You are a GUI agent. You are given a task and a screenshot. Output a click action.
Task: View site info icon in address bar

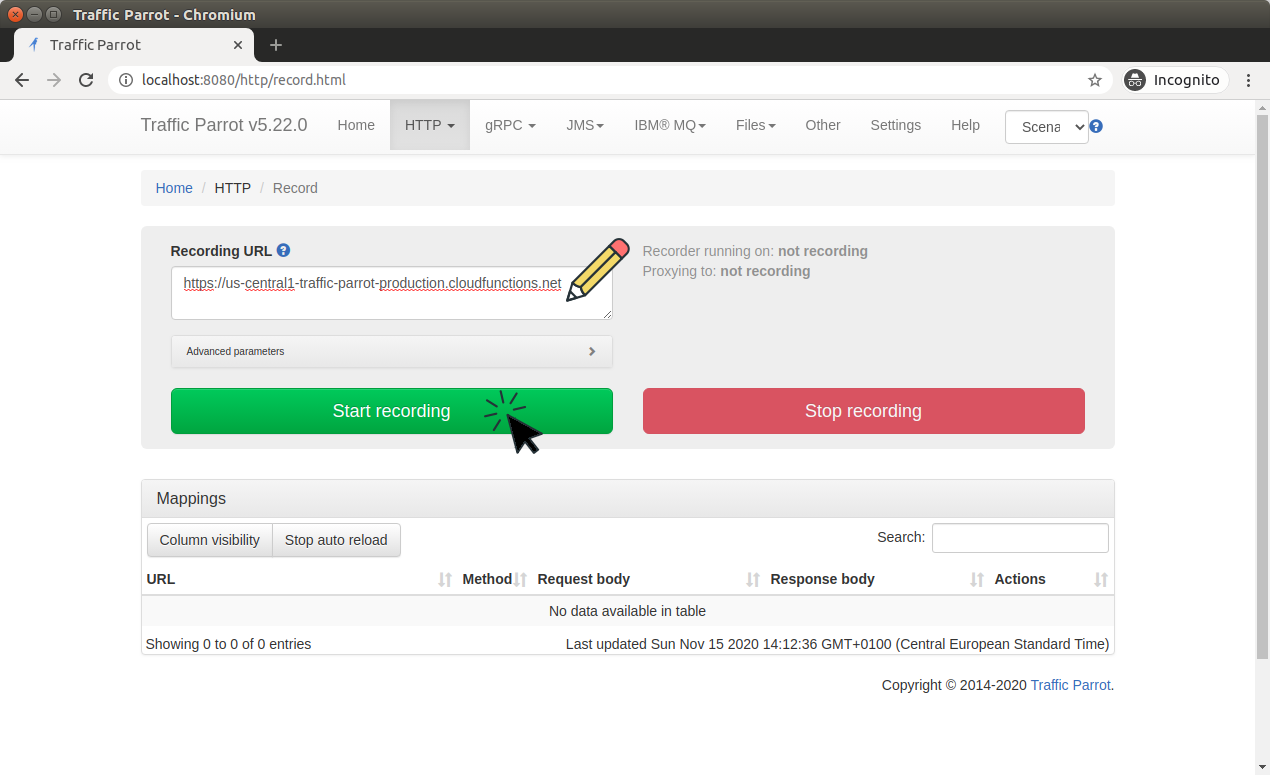point(126,80)
